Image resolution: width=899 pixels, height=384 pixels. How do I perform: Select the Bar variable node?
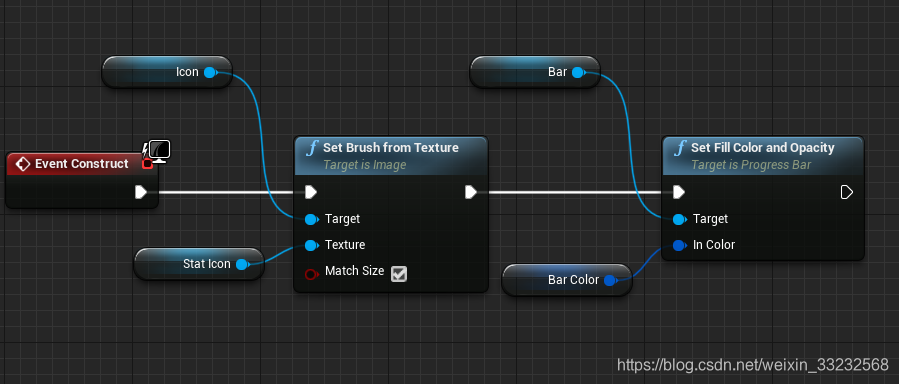tap(535, 72)
